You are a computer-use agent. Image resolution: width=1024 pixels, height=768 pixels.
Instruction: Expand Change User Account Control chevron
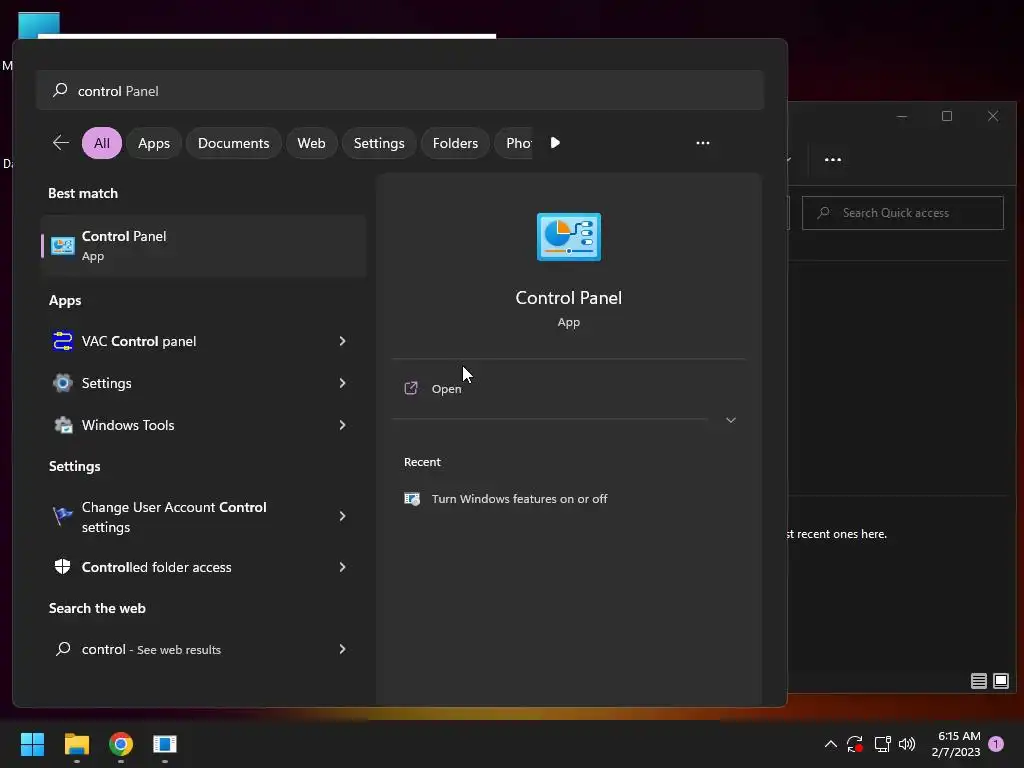tap(342, 516)
